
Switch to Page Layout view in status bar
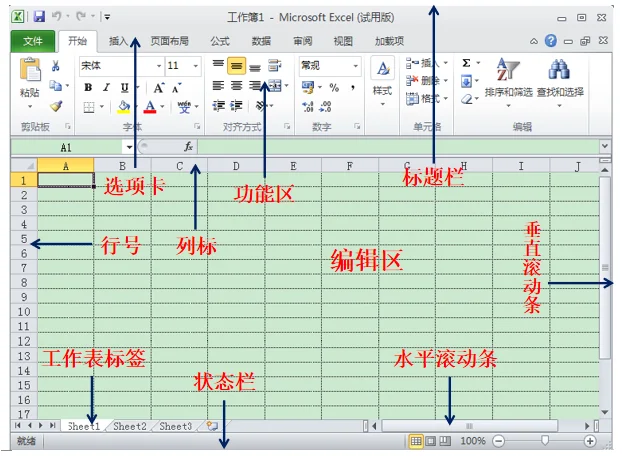coord(430,441)
